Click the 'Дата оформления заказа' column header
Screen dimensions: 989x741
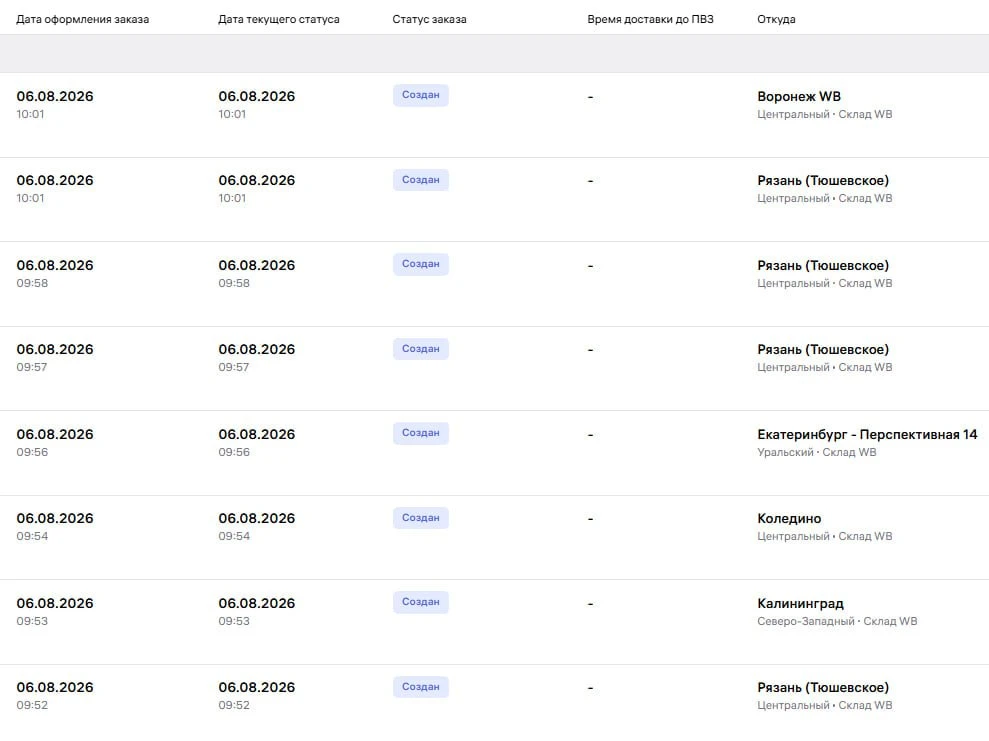83,20
